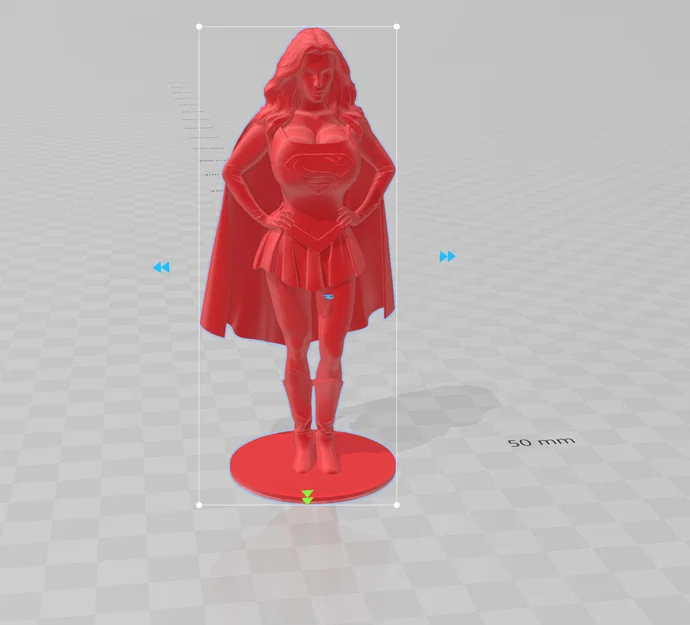Click the small blue arrow handle at model center

coord(328,298)
